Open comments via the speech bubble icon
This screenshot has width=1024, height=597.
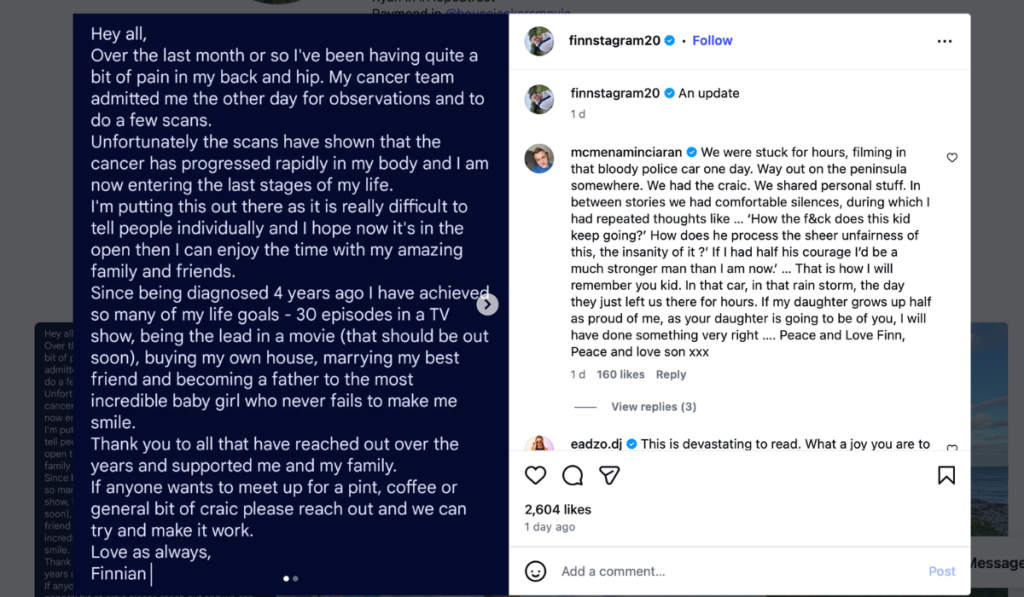(572, 476)
